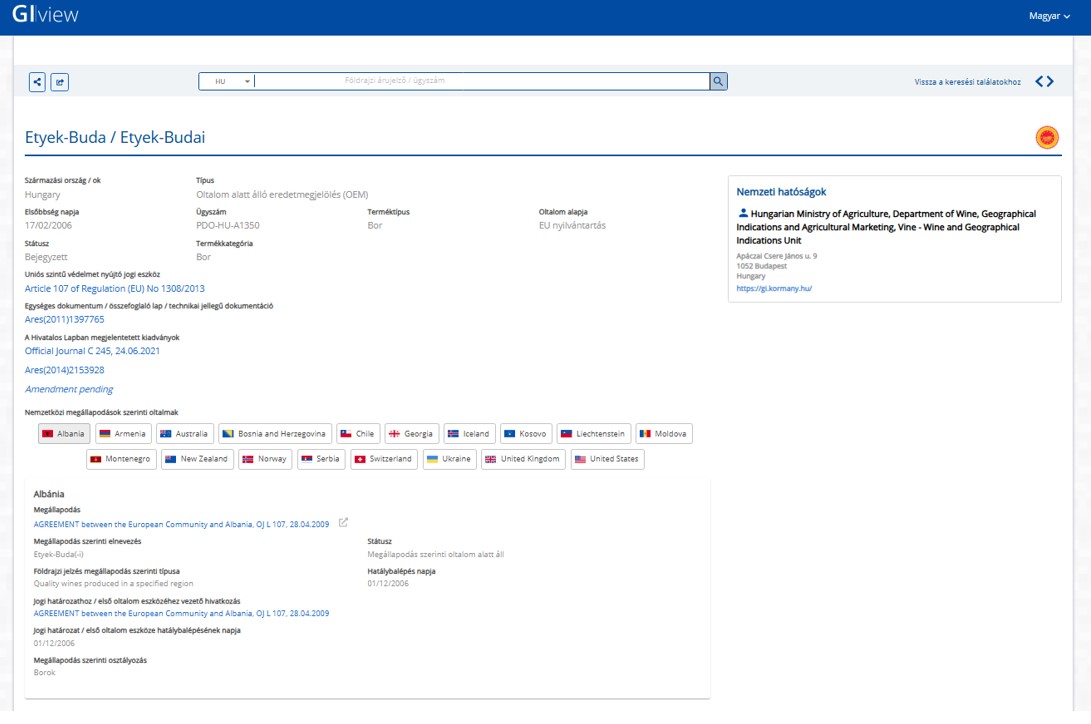Visit the gi.kormany.hu website link

click(774, 288)
